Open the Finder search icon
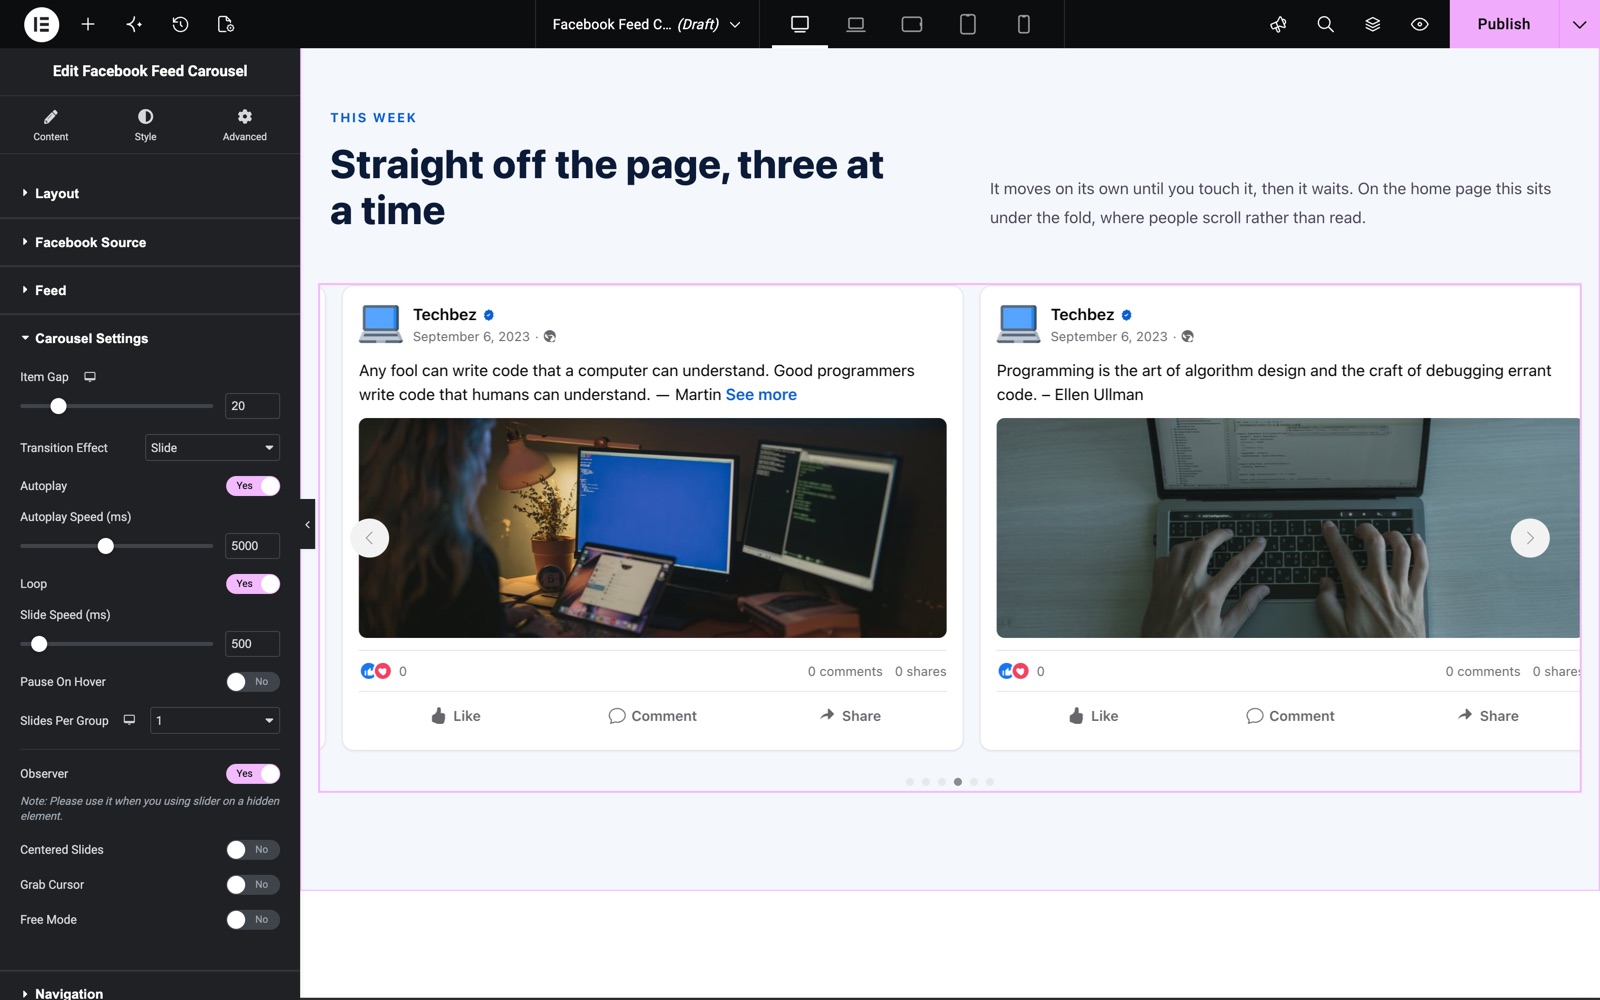This screenshot has height=1000, width=1600. pyautogui.click(x=1325, y=24)
